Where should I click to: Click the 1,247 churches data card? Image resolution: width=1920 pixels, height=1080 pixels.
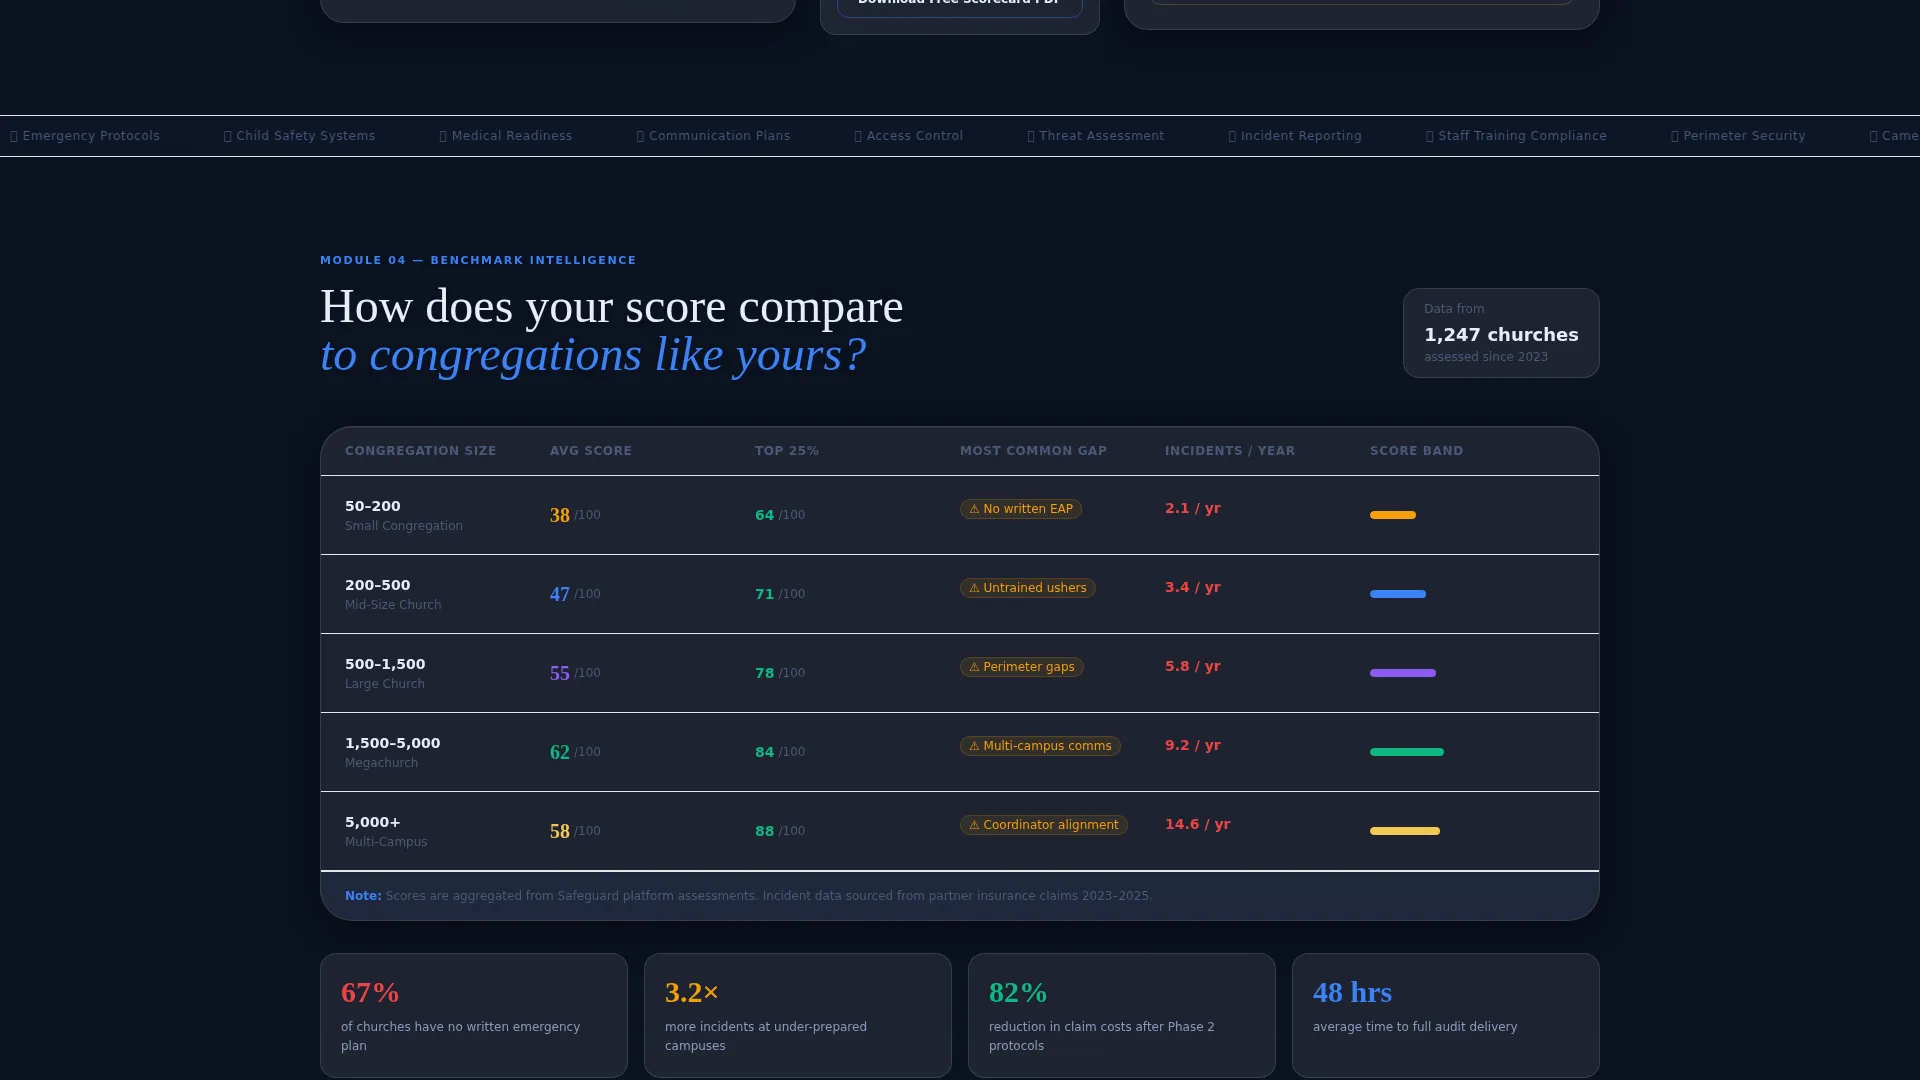[x=1501, y=333]
